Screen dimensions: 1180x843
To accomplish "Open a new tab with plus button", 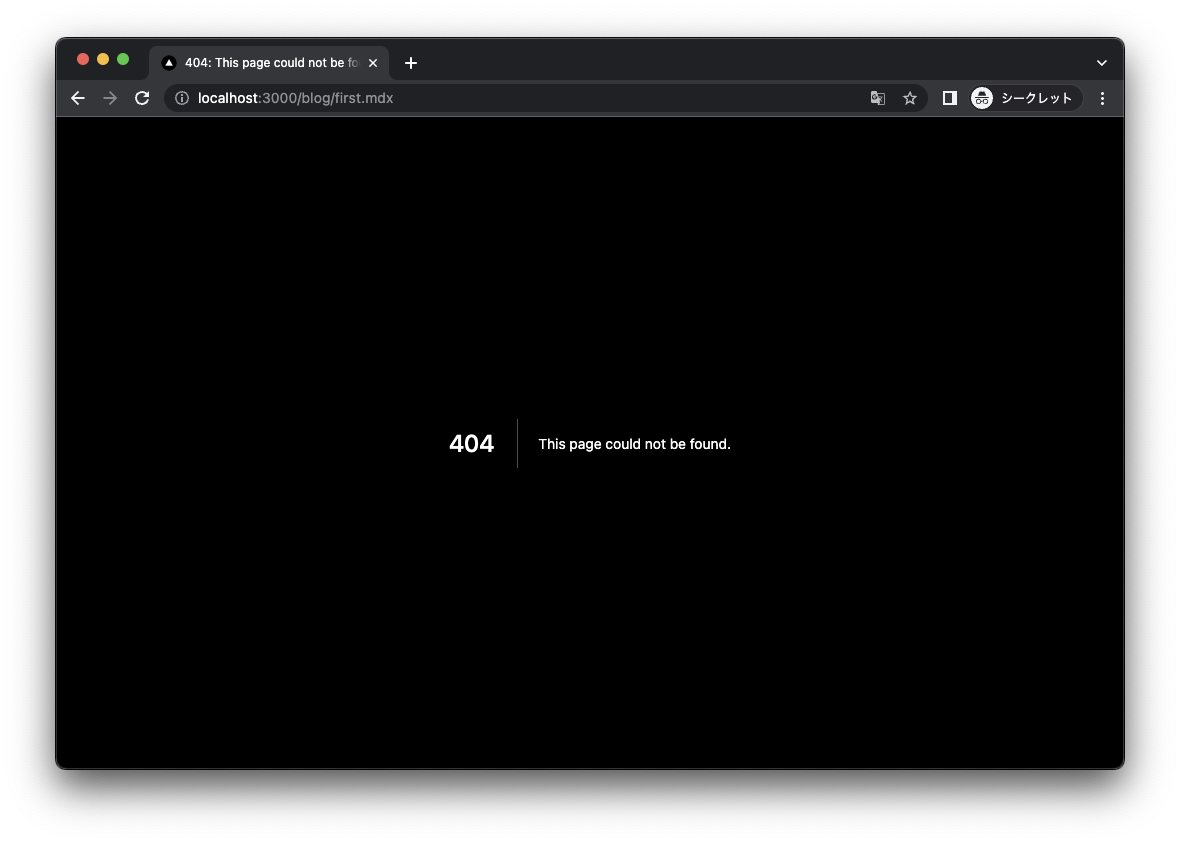I will [x=411, y=63].
